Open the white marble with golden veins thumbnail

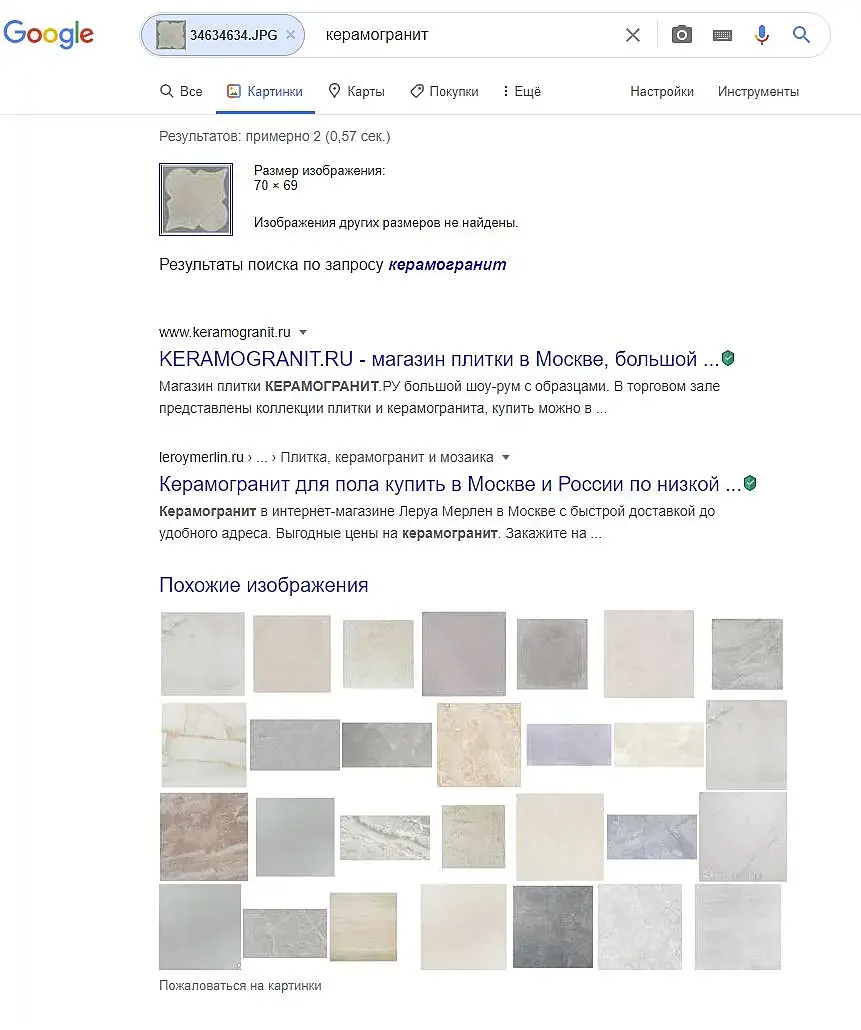pyautogui.click(x=204, y=744)
